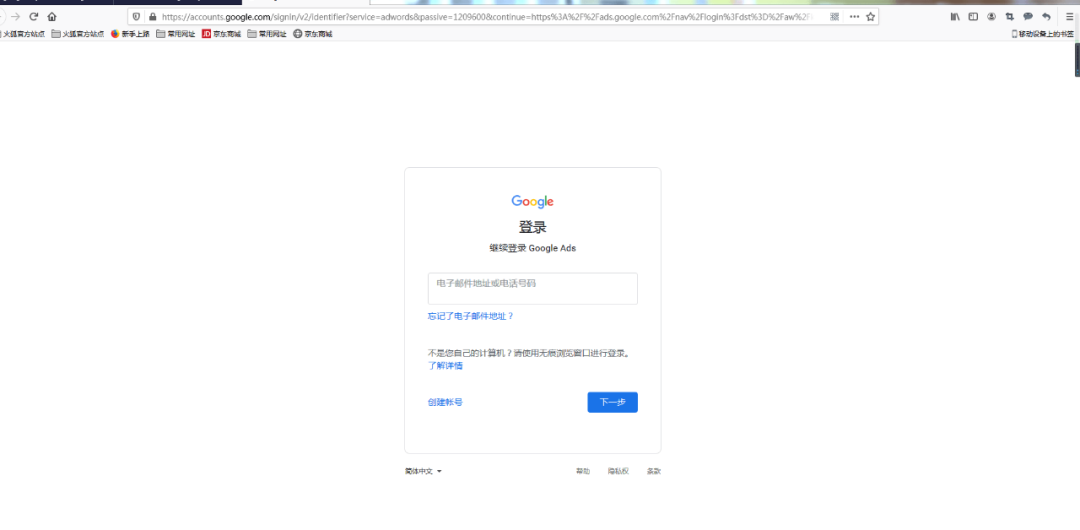1080x530 pixels.
Task: Click 忘记了电子邮件地址 link
Action: pos(470,316)
